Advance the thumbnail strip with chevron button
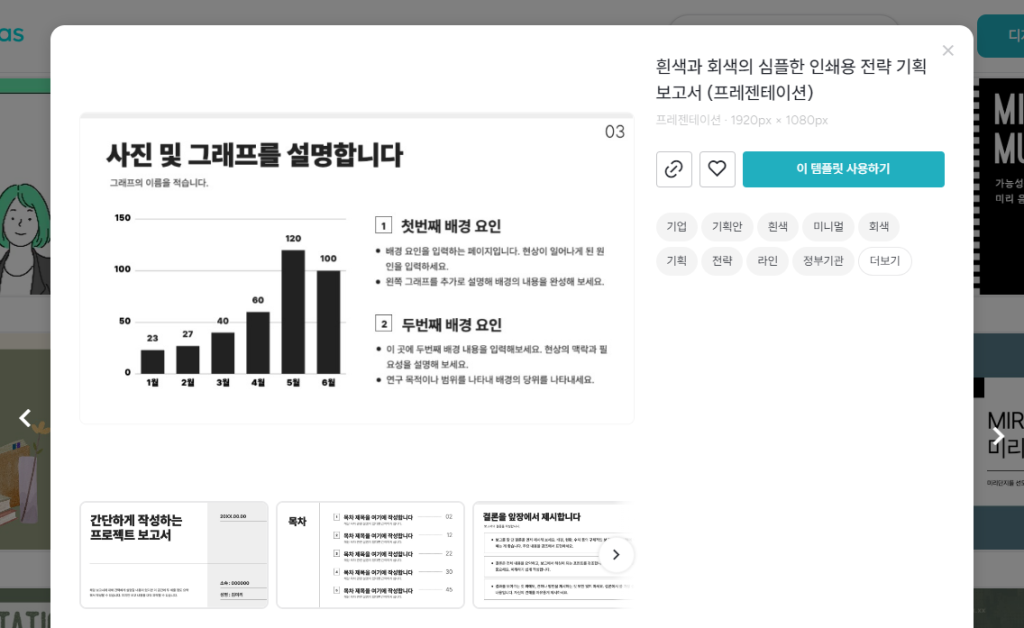The width and height of the screenshot is (1024, 628). (x=616, y=555)
